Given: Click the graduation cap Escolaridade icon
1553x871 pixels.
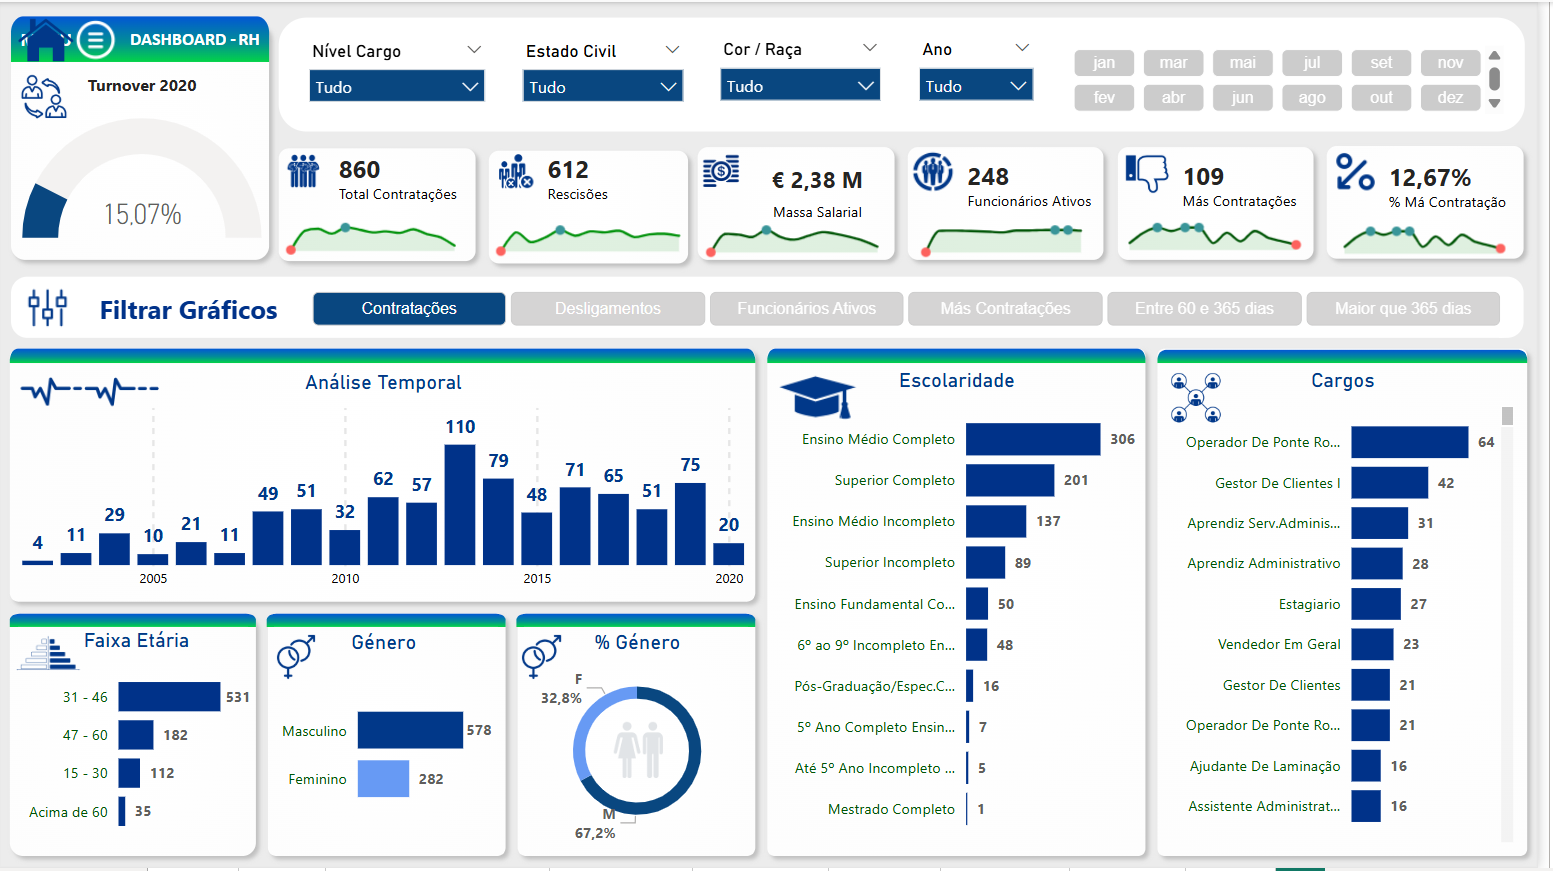Looking at the screenshot, I should coord(817,397).
